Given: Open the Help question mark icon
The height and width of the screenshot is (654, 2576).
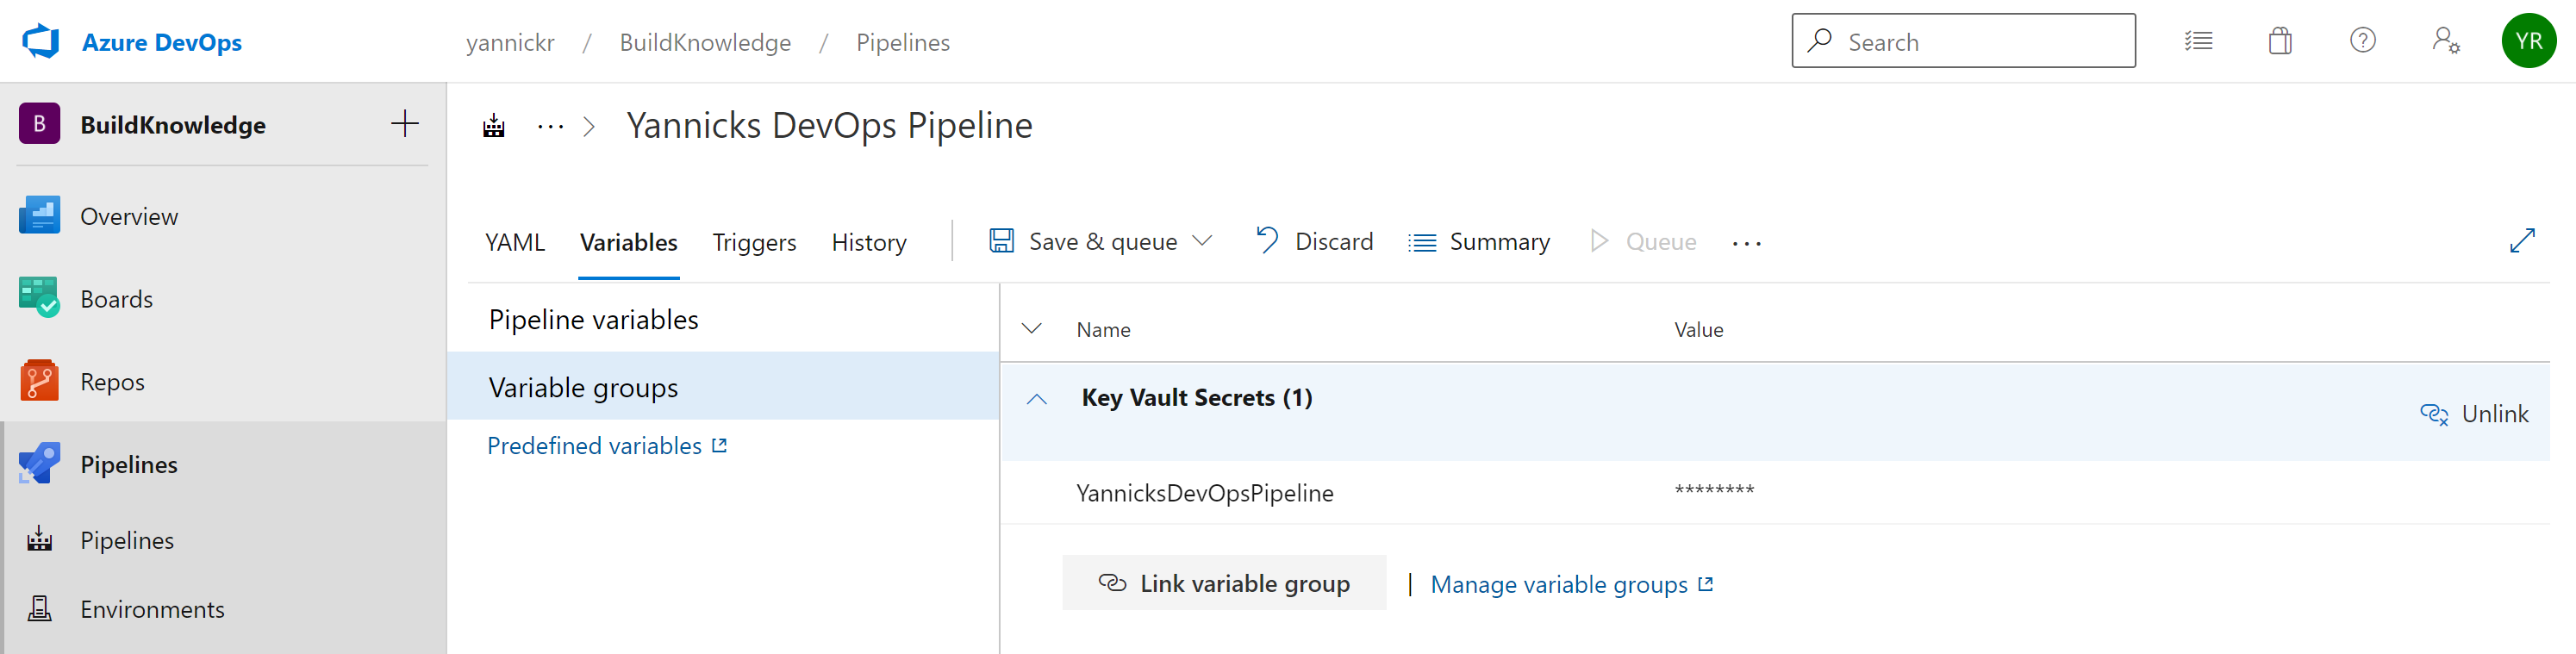Looking at the screenshot, I should [2362, 41].
